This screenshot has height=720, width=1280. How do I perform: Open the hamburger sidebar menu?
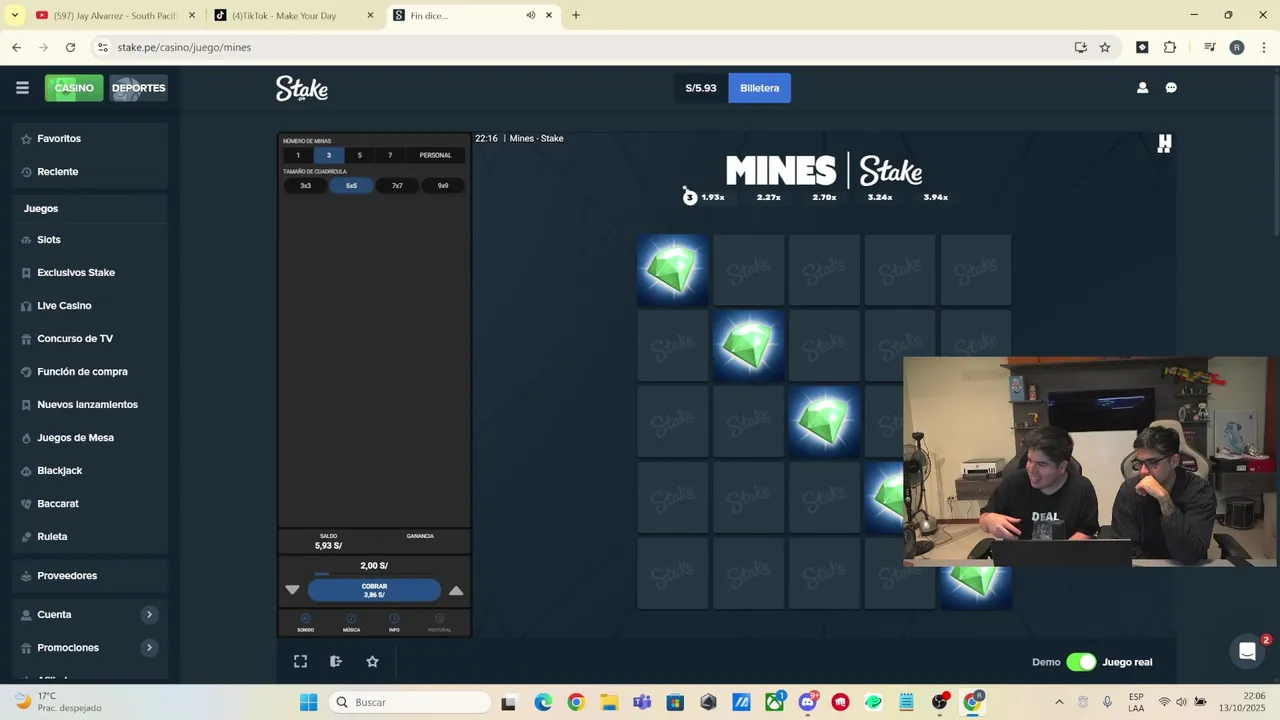coord(22,88)
